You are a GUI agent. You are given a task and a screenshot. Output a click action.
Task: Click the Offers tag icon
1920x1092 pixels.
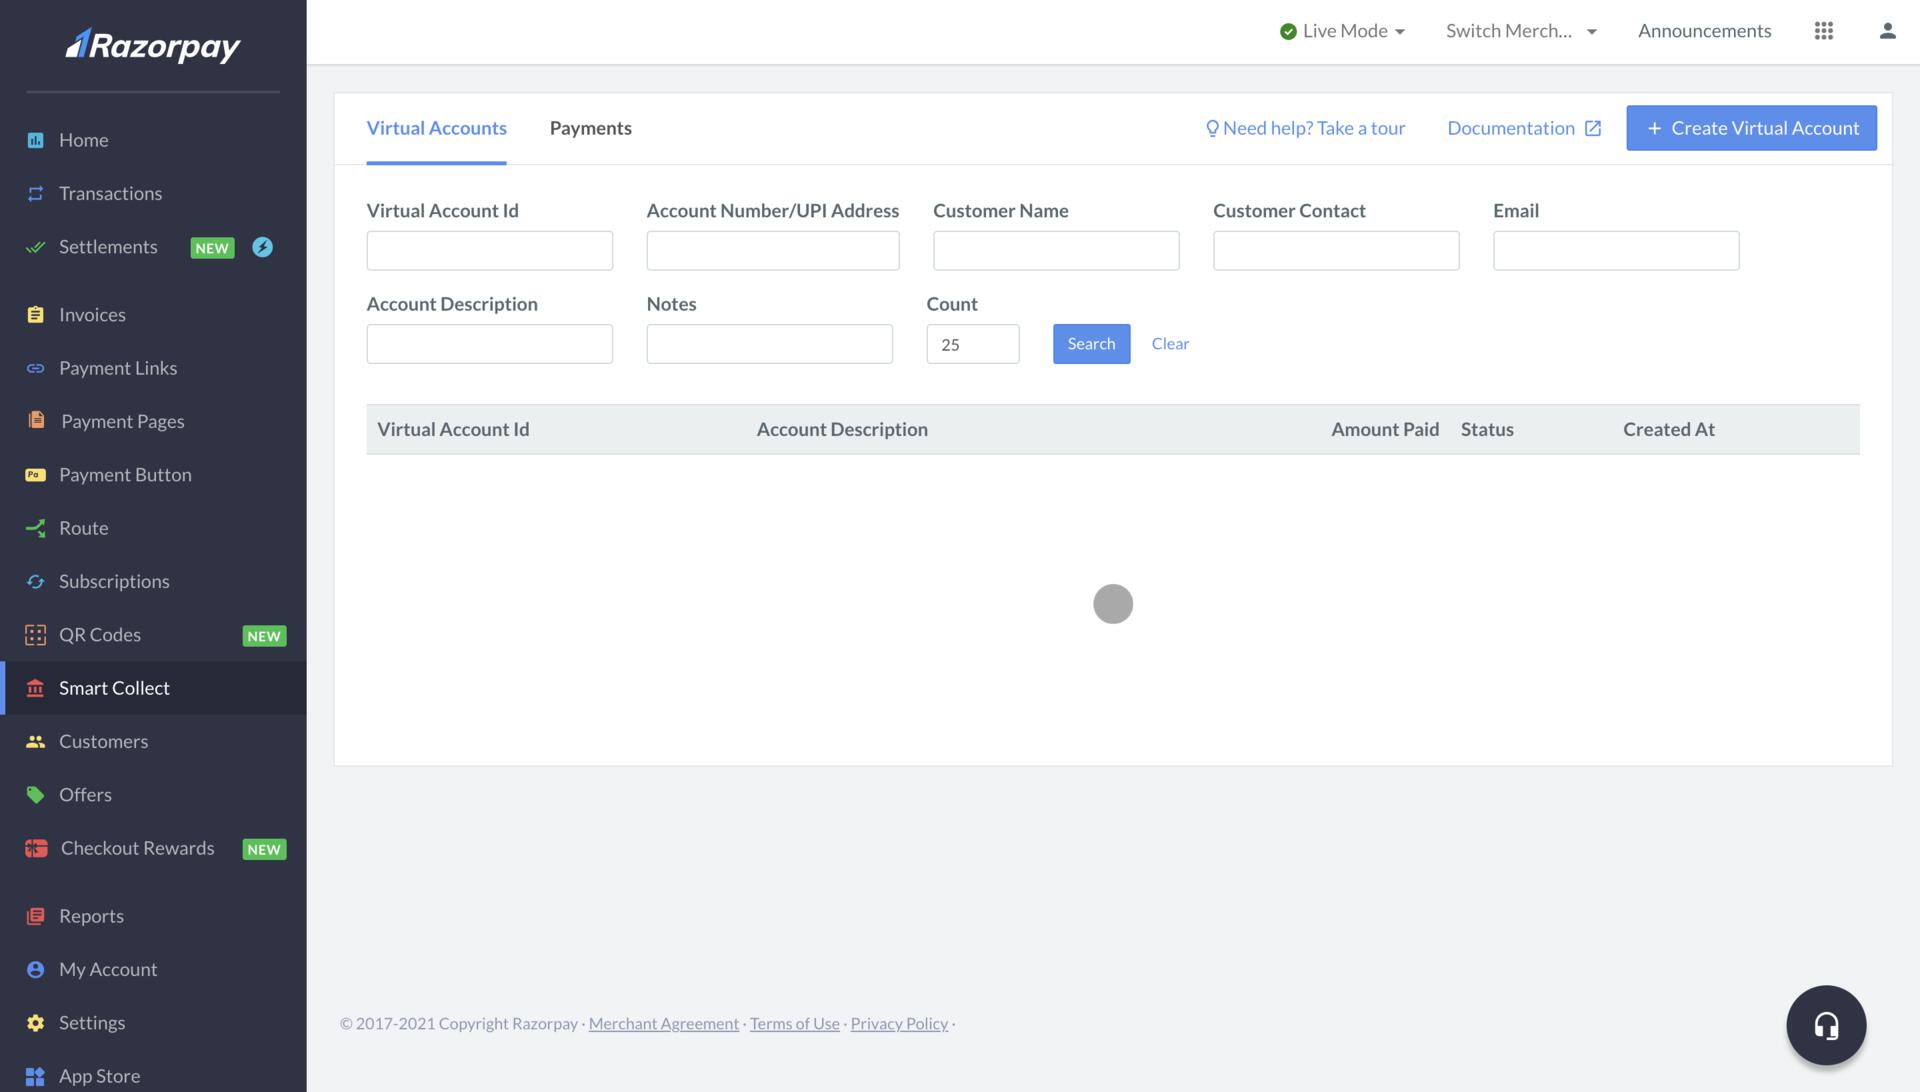35,795
